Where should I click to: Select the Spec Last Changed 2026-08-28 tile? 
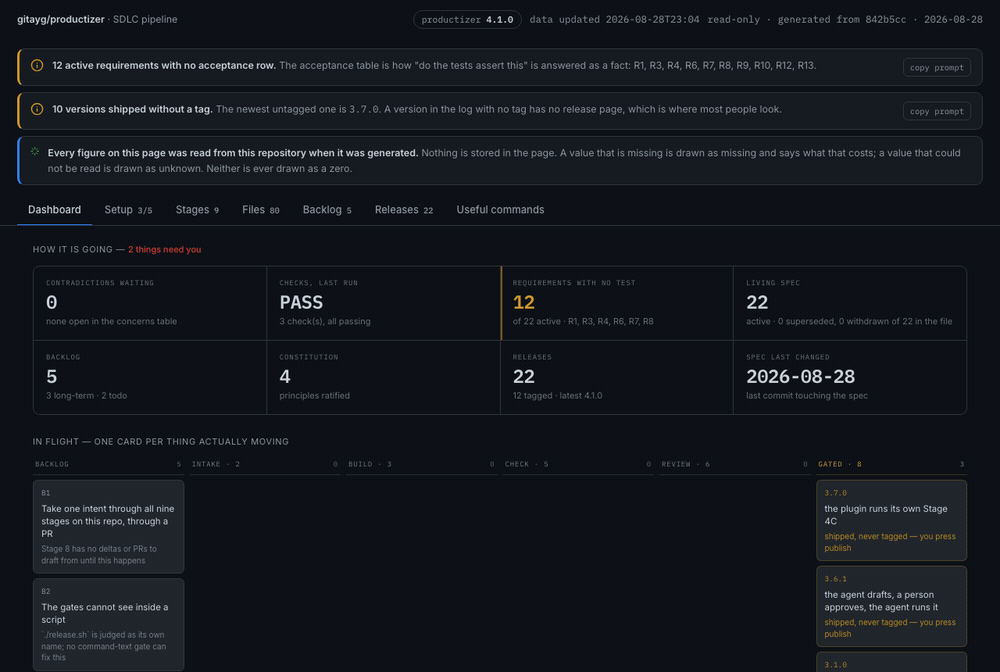pyautogui.click(x=849, y=377)
